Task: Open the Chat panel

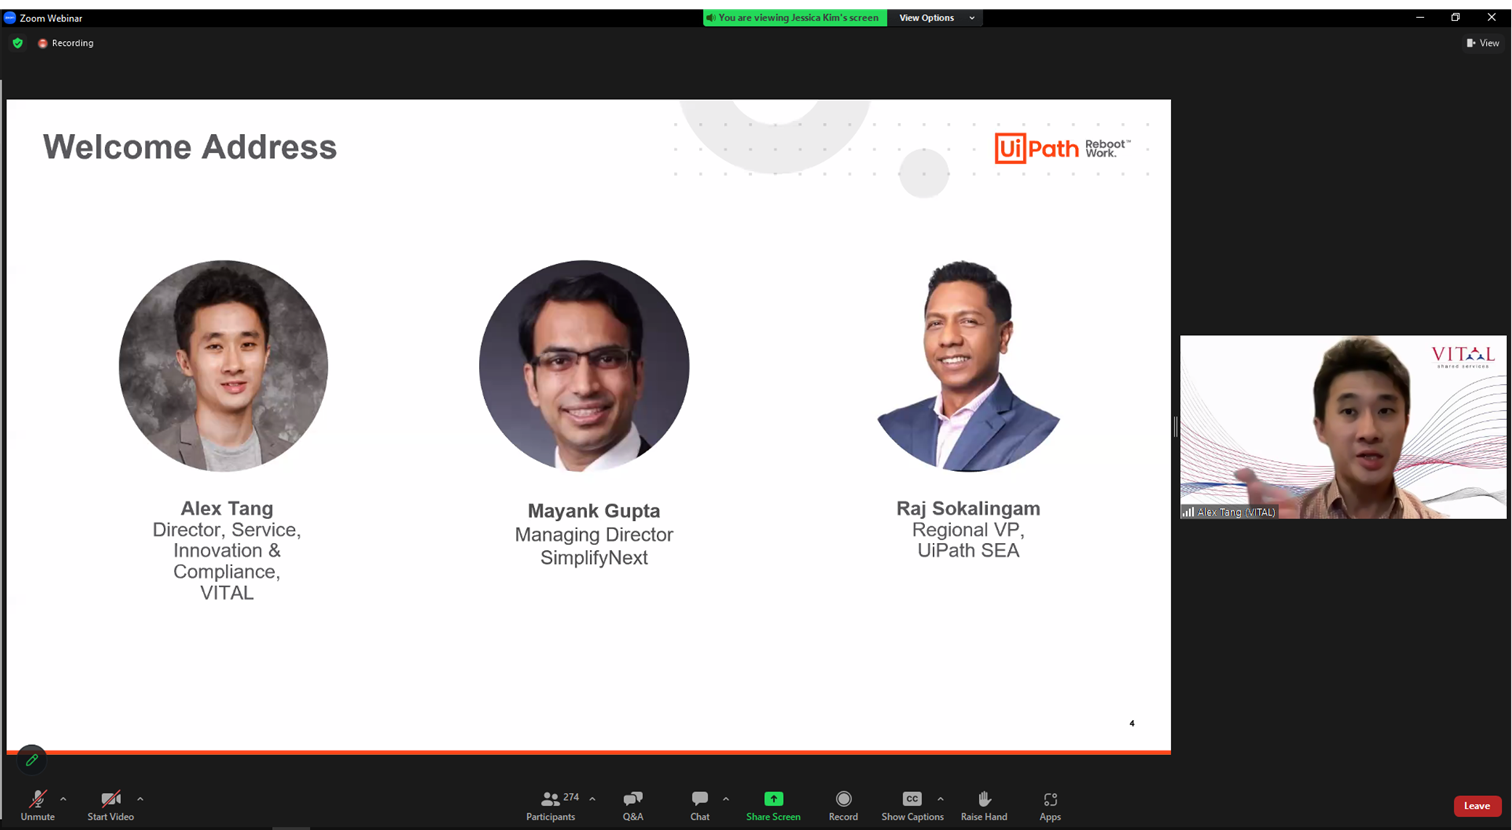Action: click(x=700, y=805)
